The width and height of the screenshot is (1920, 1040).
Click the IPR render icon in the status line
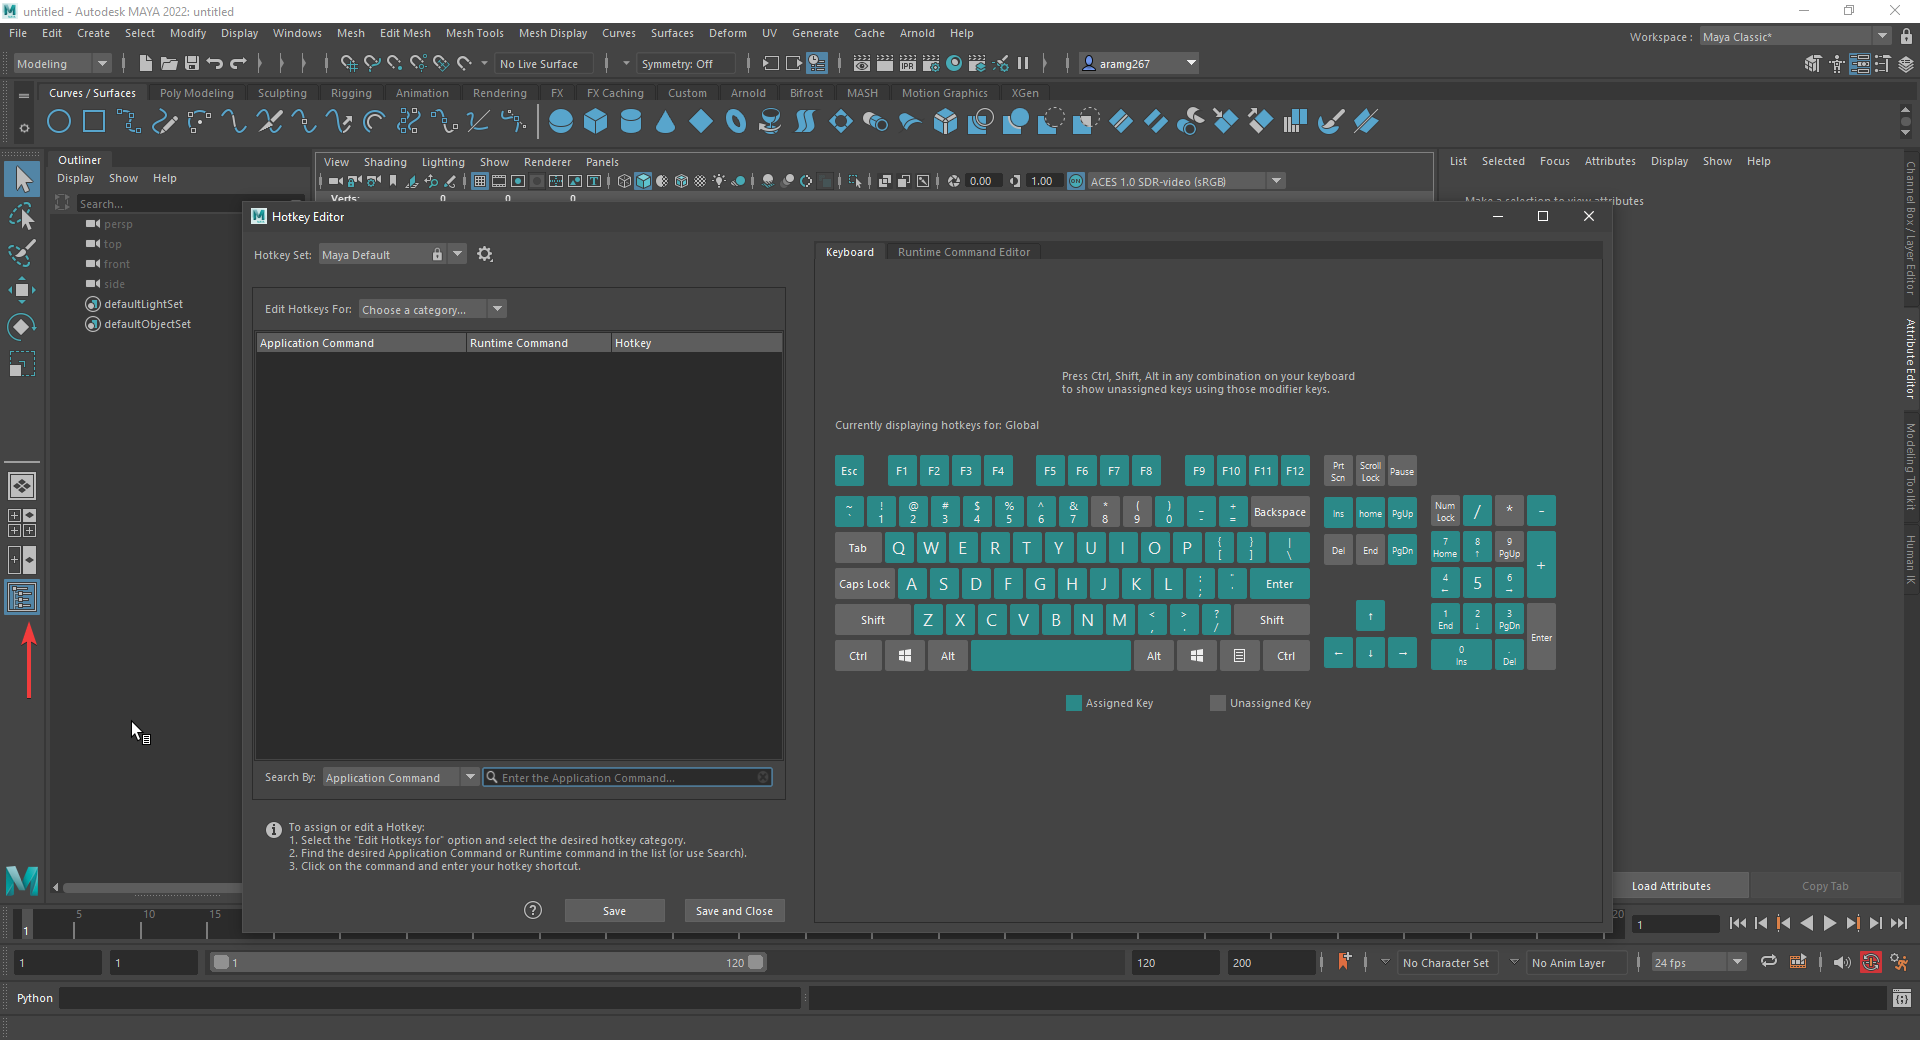click(908, 64)
